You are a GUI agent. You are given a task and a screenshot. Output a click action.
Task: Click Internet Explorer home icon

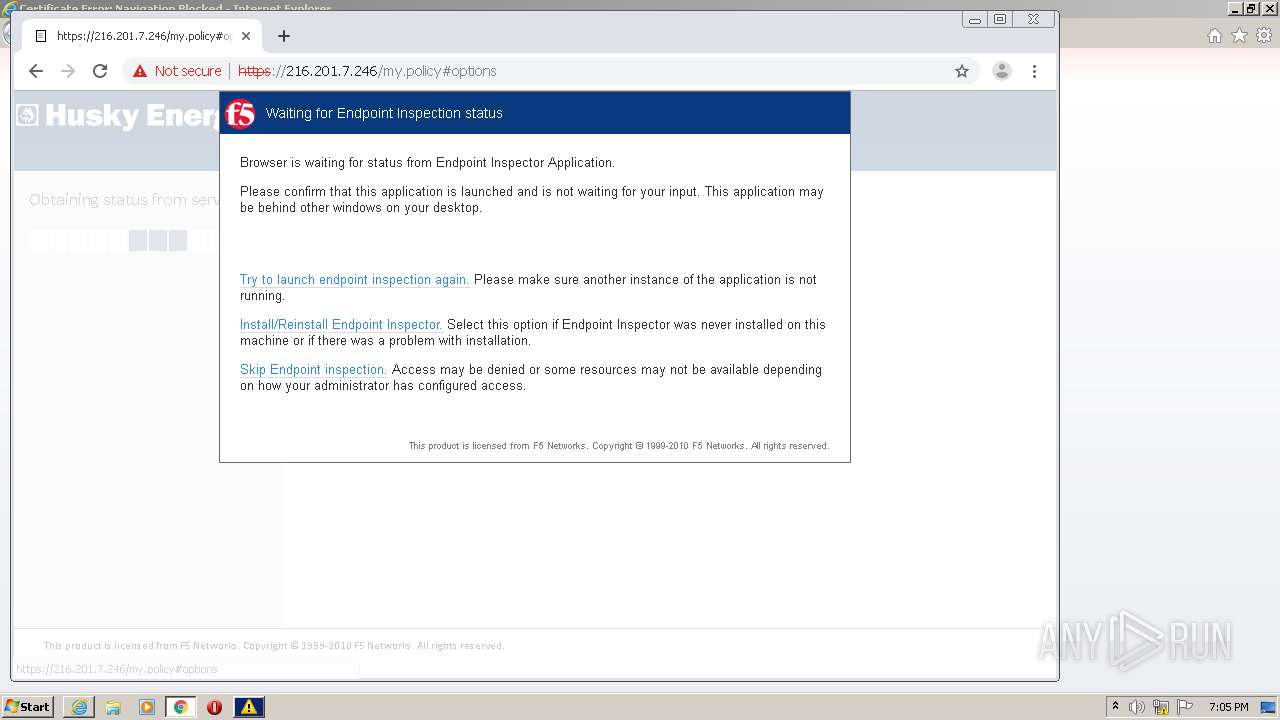[1215, 36]
